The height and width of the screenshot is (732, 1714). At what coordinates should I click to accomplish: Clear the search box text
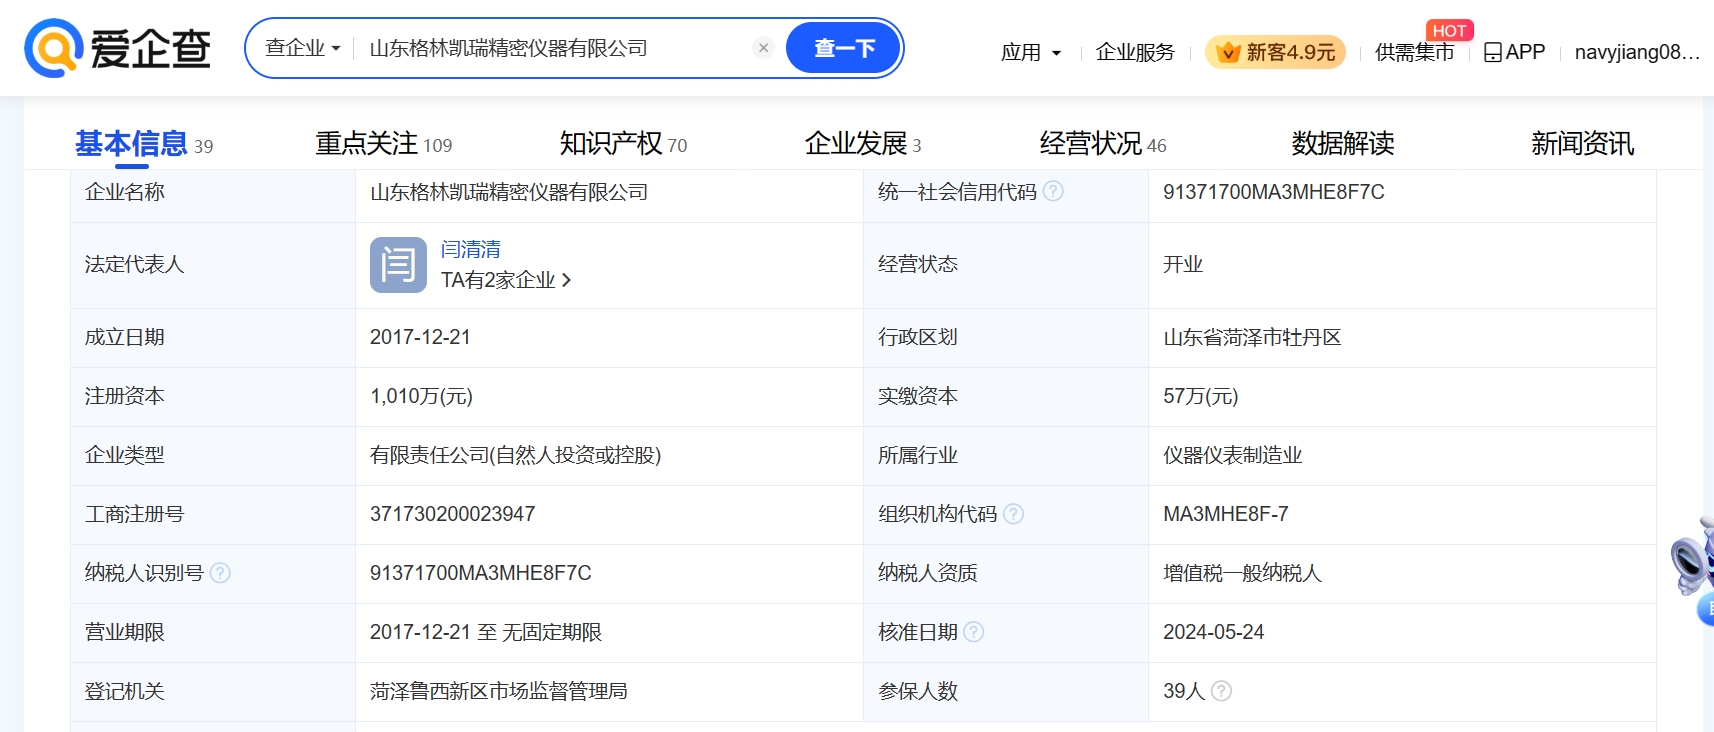click(763, 48)
